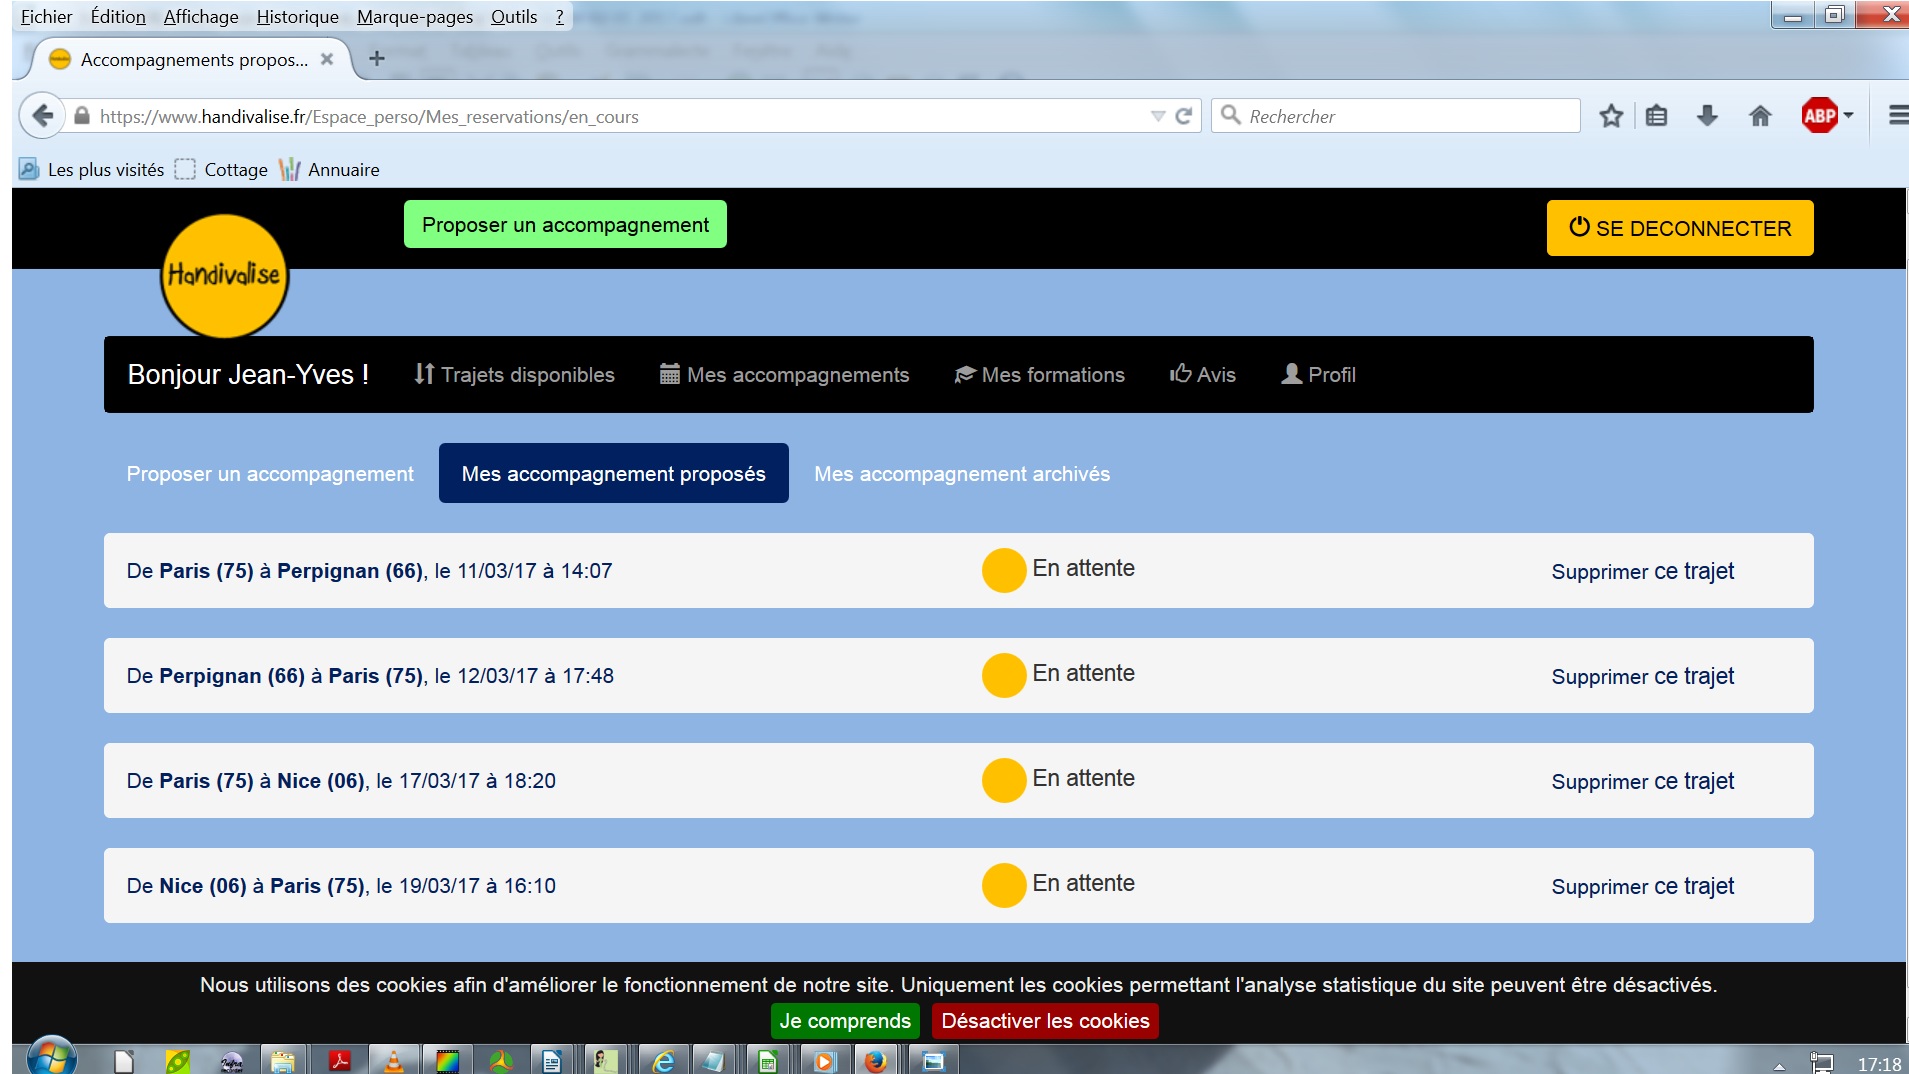Open the LibreOffice Calc taskbar icon
The width and height of the screenshot is (1909, 1074).
point(768,1061)
